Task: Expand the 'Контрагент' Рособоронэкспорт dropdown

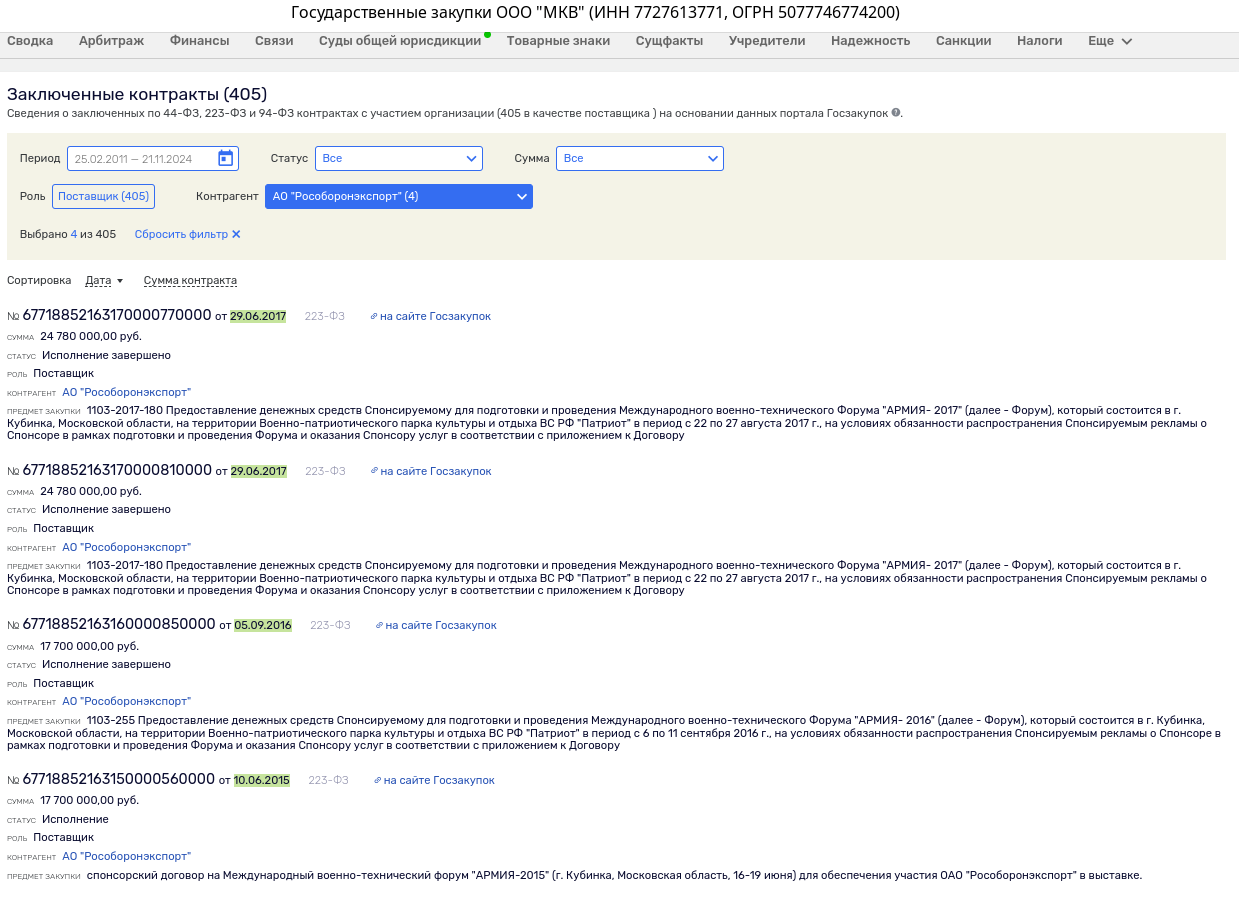Action: point(399,196)
